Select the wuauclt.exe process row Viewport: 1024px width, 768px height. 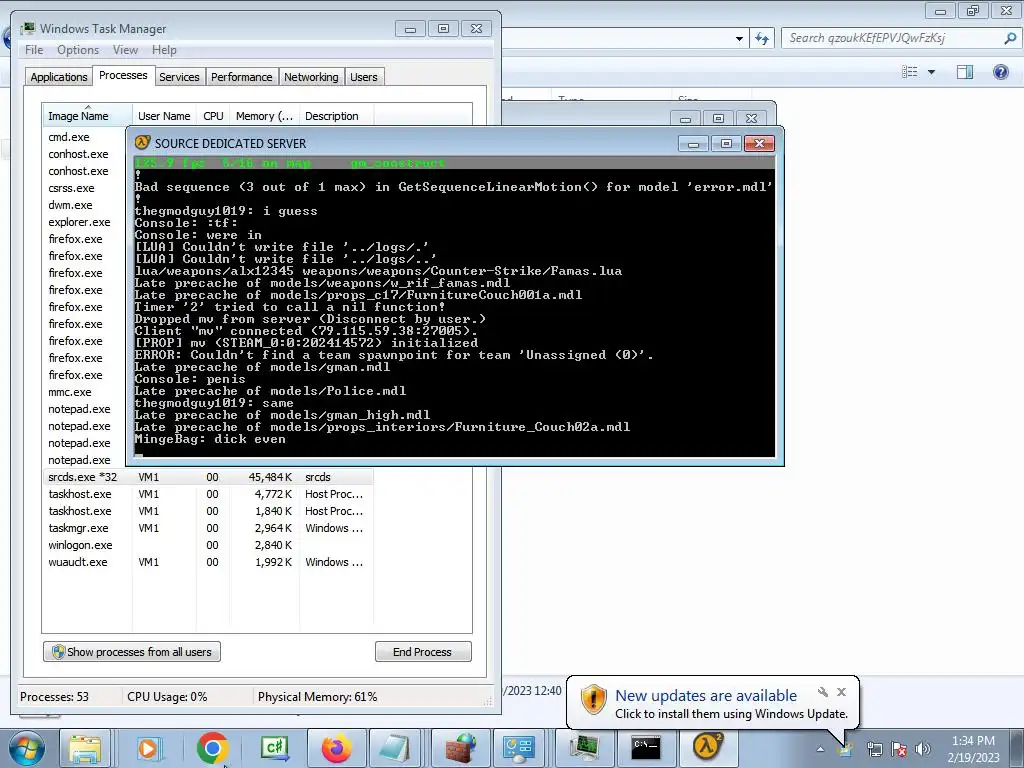tap(208, 562)
